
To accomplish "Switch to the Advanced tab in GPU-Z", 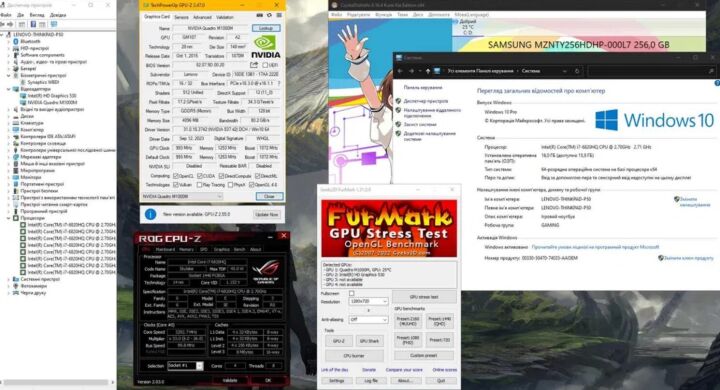I will (202, 17).
